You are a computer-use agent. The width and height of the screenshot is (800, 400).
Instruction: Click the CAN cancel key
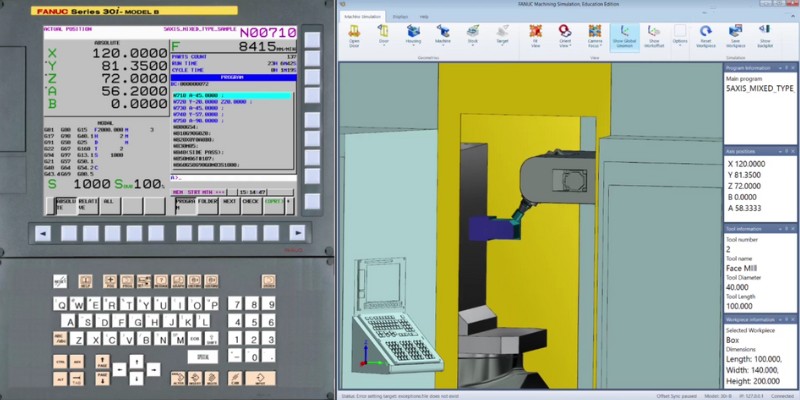point(235,378)
